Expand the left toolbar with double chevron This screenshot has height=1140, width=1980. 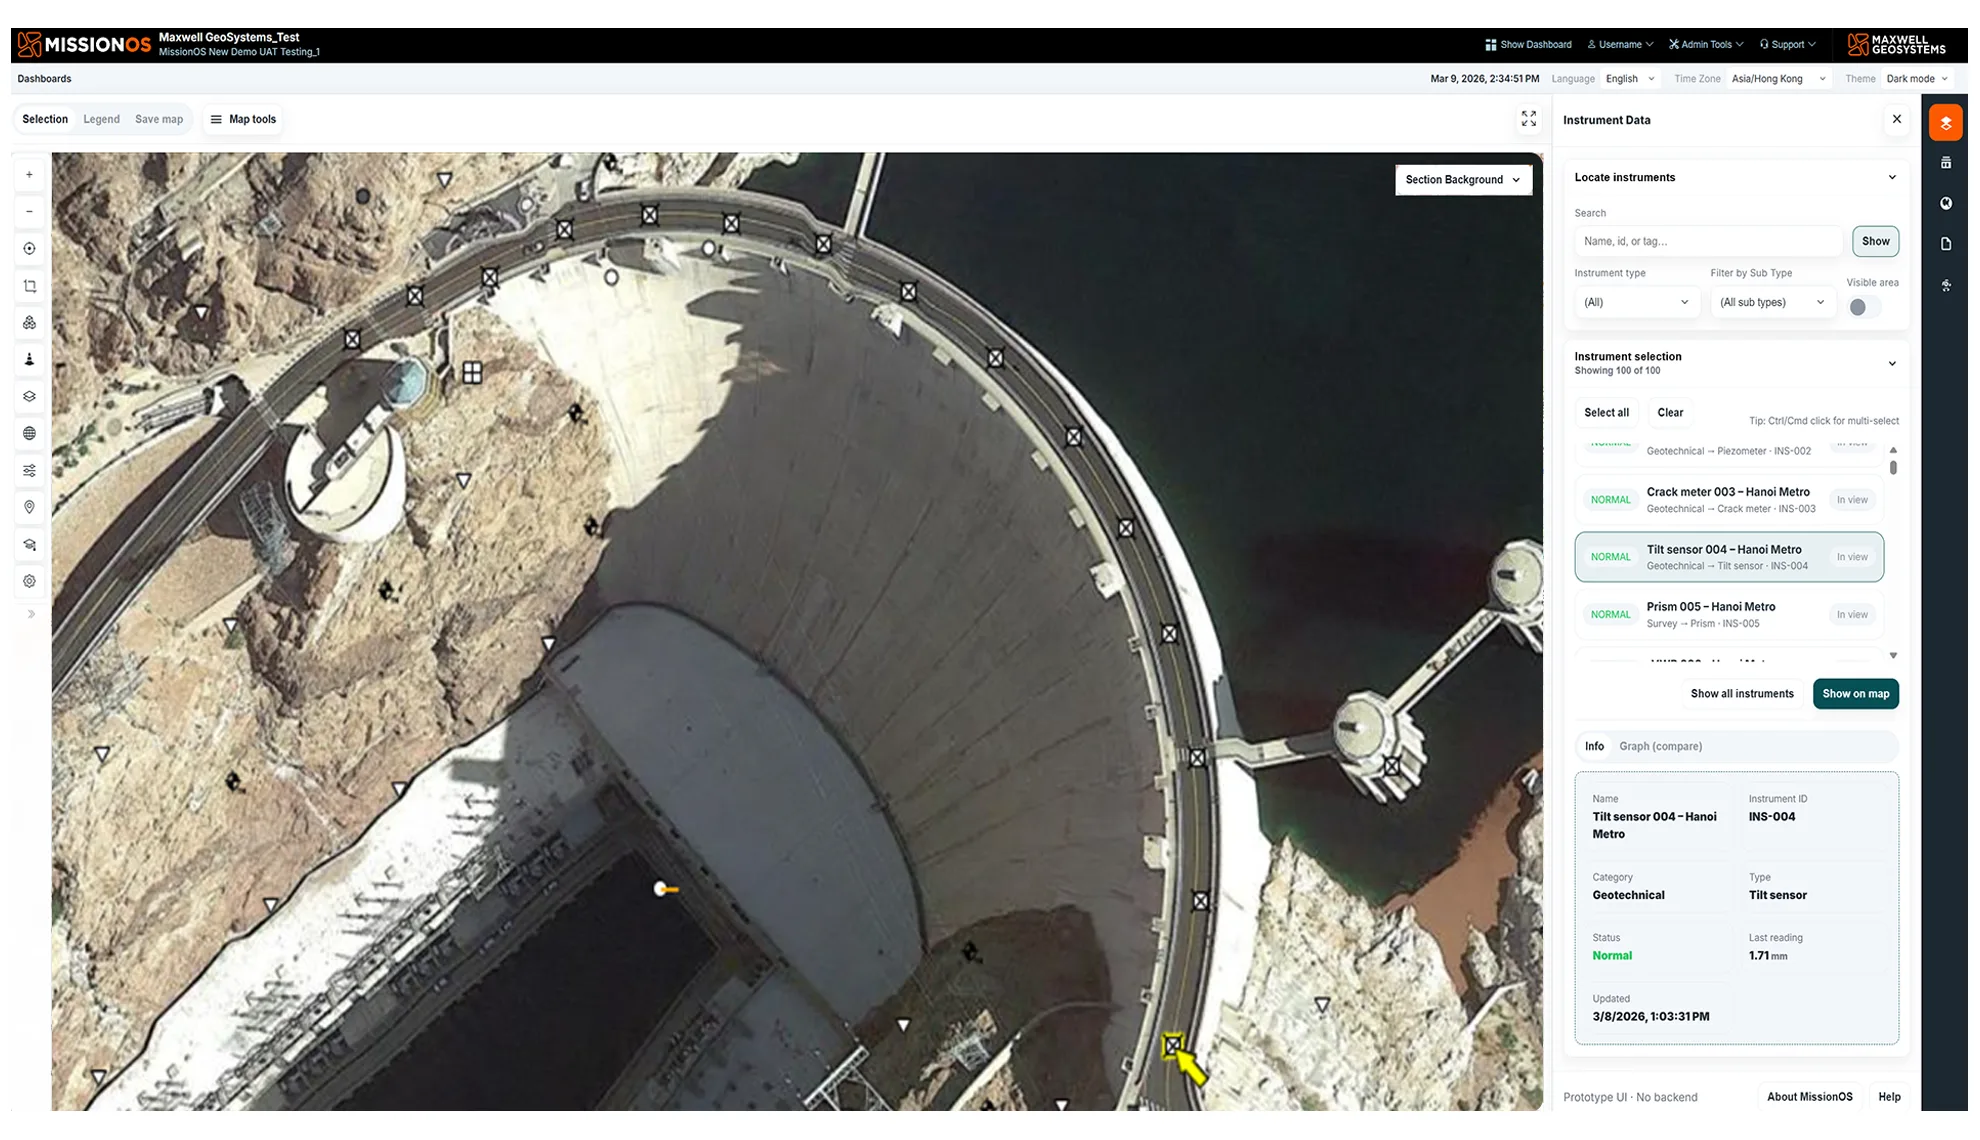[31, 614]
